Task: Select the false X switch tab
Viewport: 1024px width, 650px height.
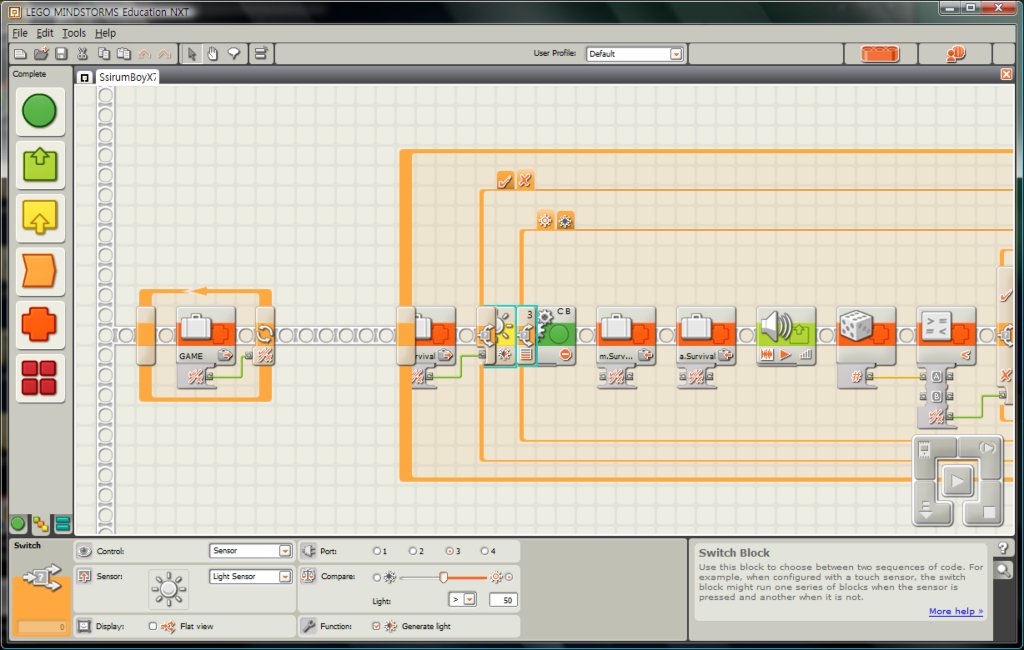Action: [x=525, y=180]
